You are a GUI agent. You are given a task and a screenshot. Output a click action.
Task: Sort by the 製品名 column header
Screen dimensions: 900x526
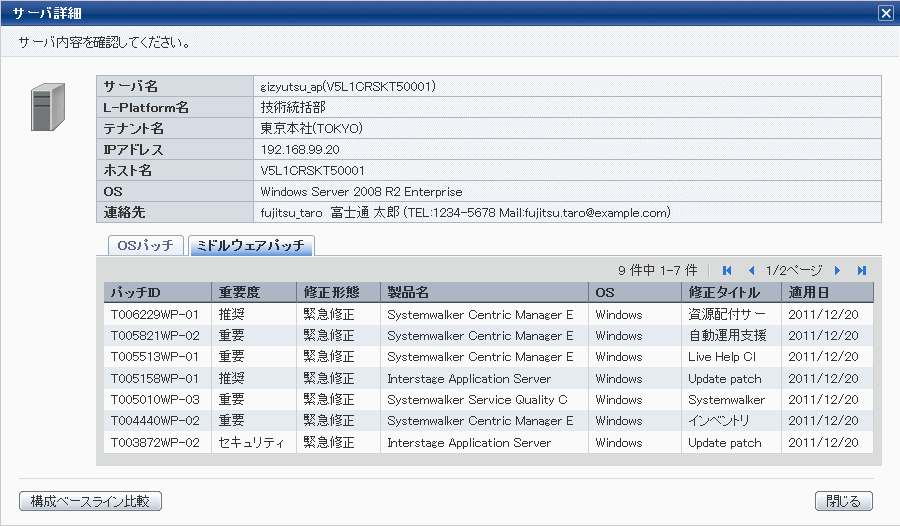point(484,292)
